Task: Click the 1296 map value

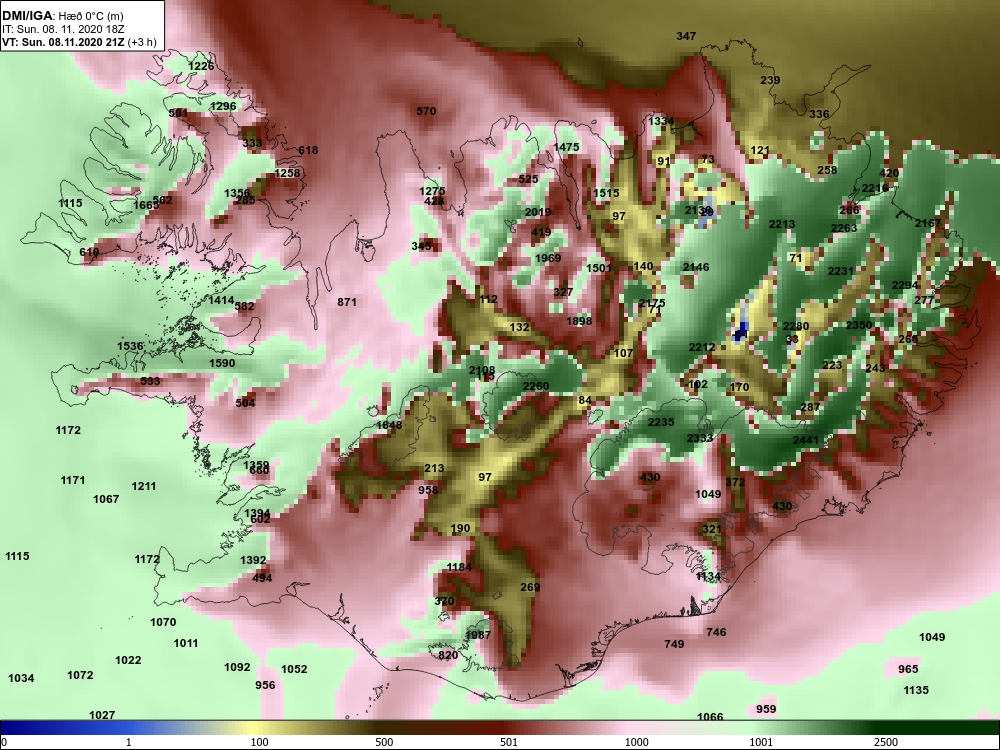Action: 223,107
